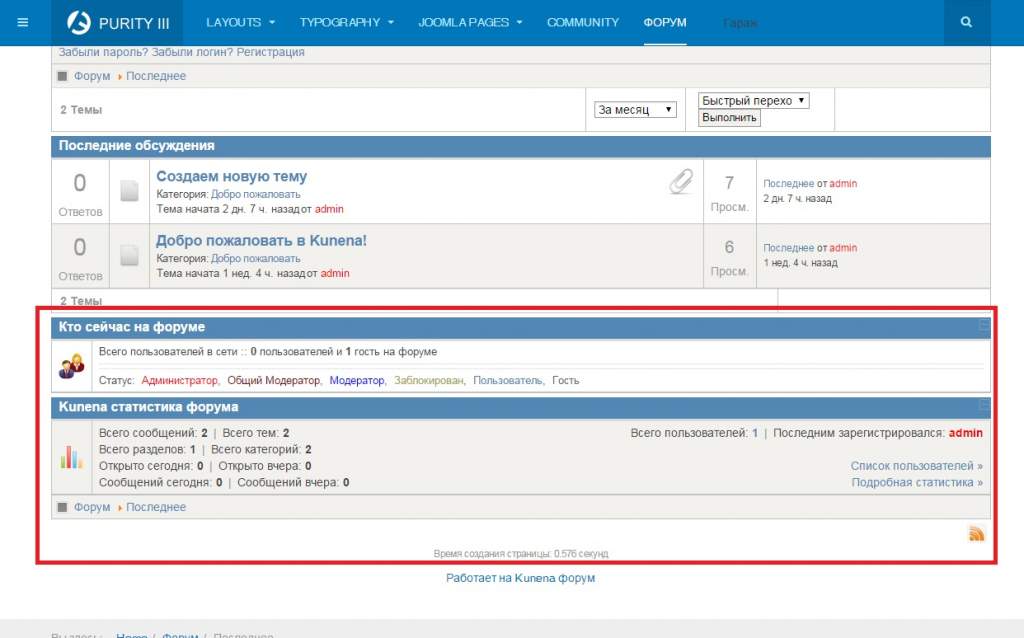This screenshot has width=1024, height=638.
Task: Select the Форум menu item
Action: tap(665, 22)
